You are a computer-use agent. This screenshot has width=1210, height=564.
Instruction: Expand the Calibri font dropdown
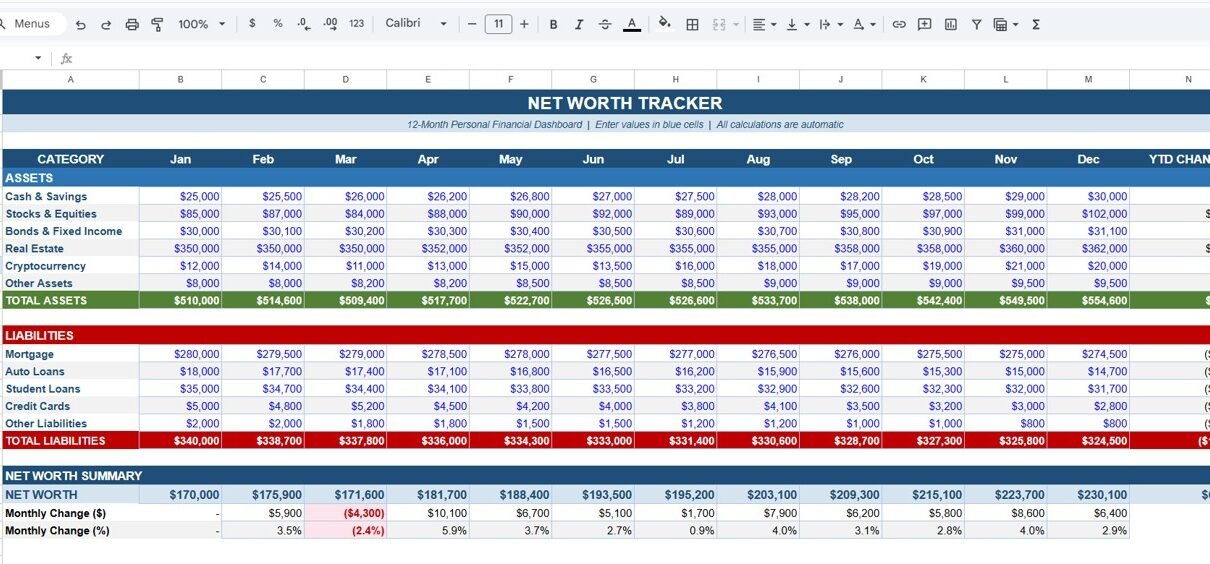[416, 24]
